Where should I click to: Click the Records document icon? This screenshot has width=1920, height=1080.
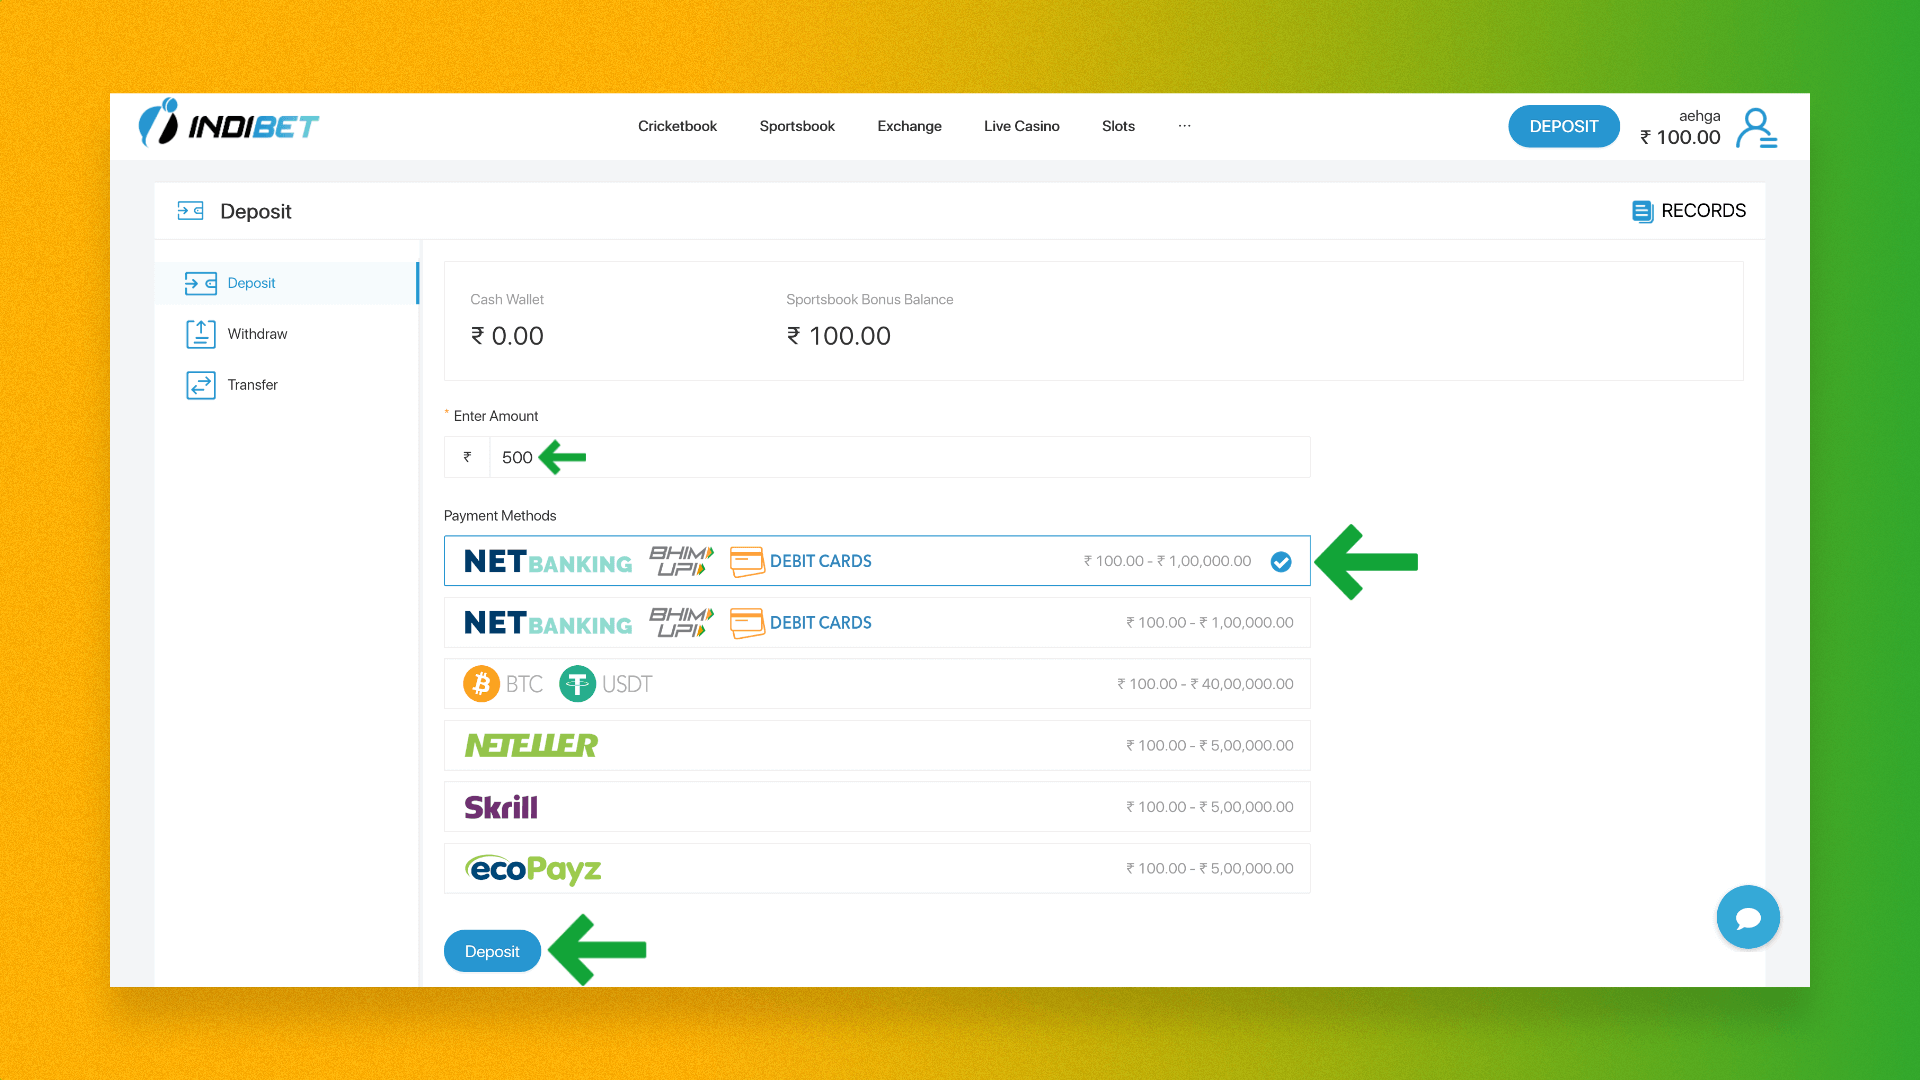point(1642,211)
